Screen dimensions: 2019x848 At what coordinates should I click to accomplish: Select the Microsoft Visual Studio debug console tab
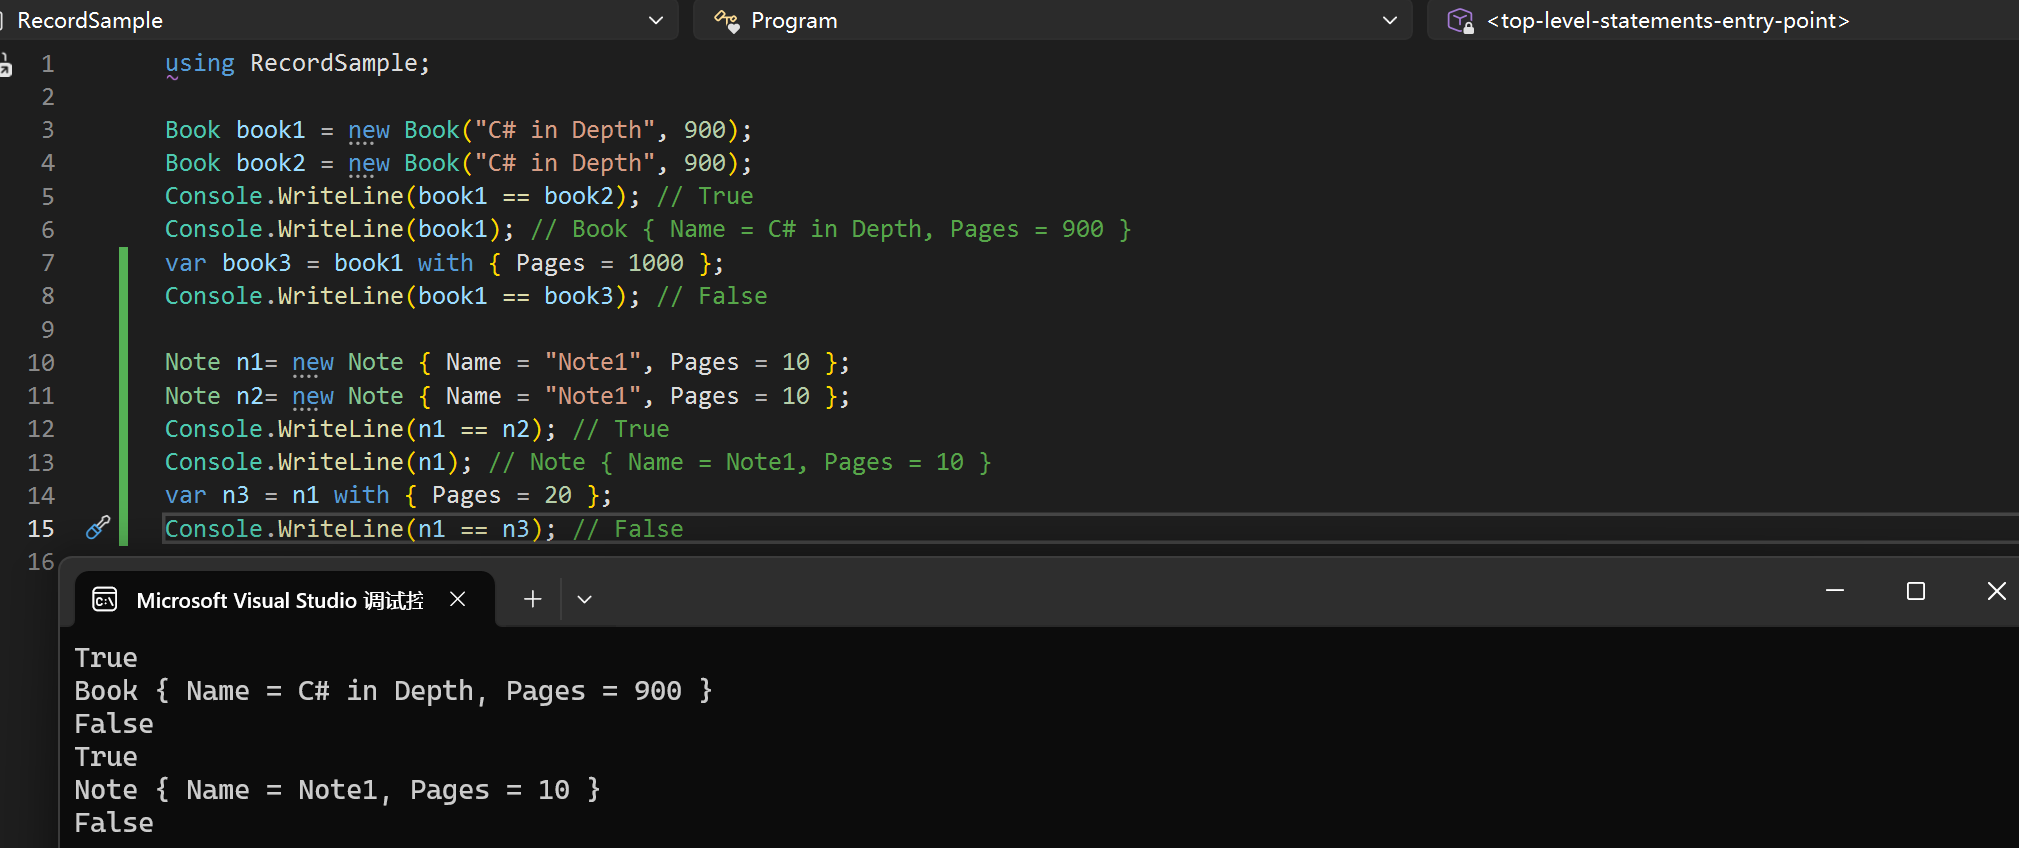click(285, 600)
